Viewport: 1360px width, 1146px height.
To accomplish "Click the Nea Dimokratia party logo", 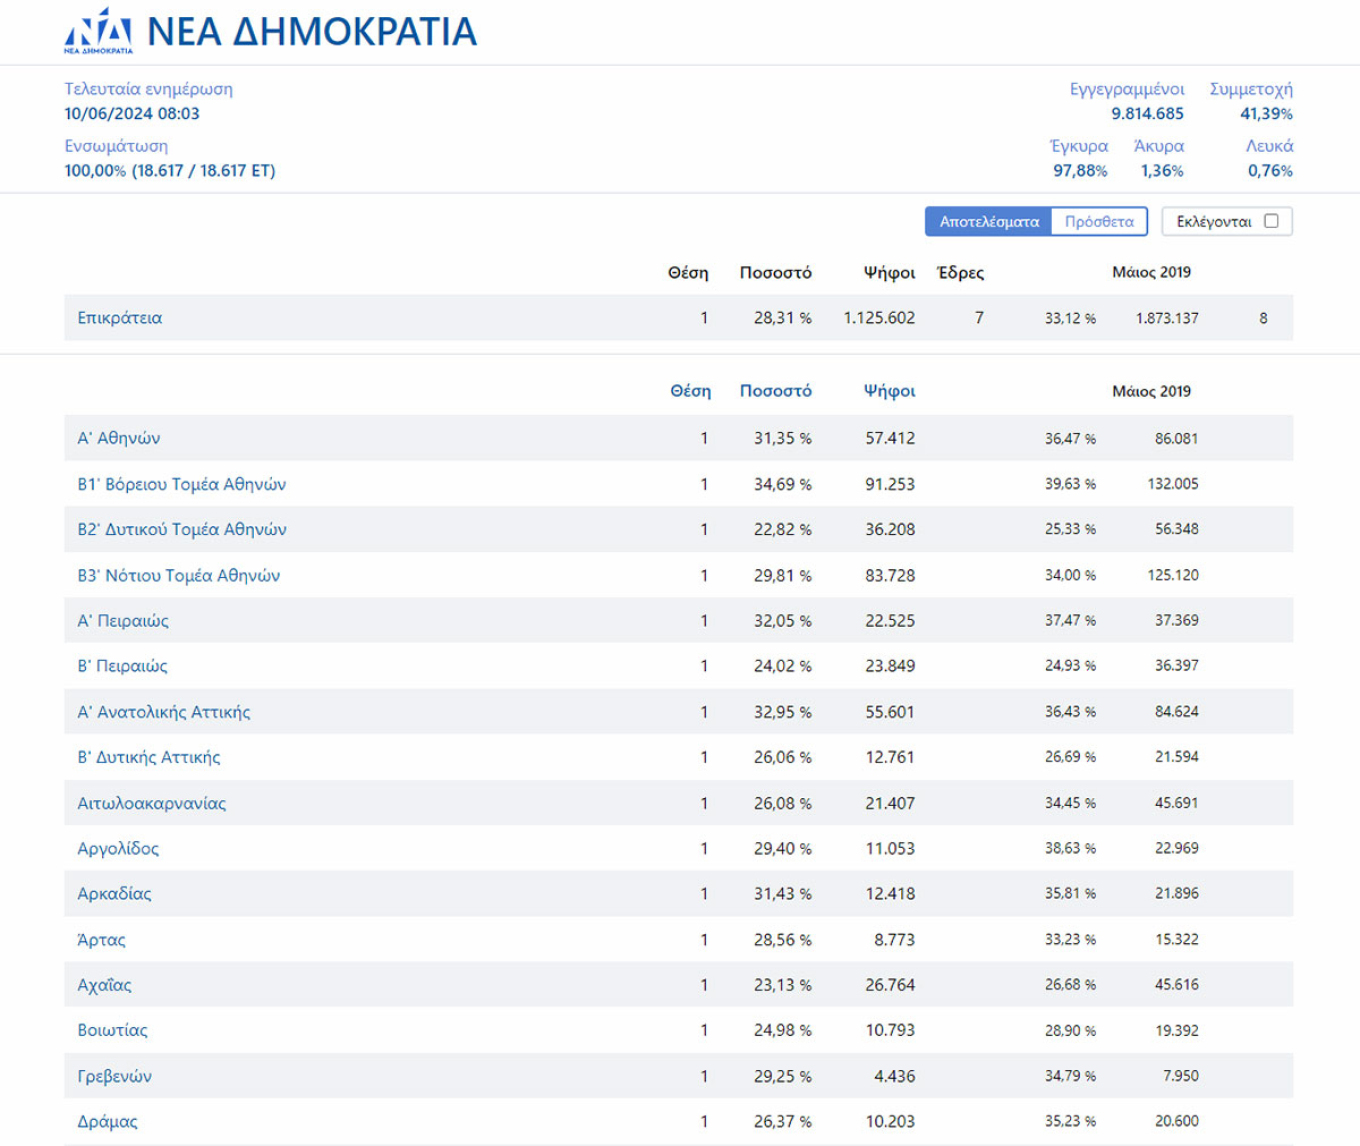I will (98, 31).
